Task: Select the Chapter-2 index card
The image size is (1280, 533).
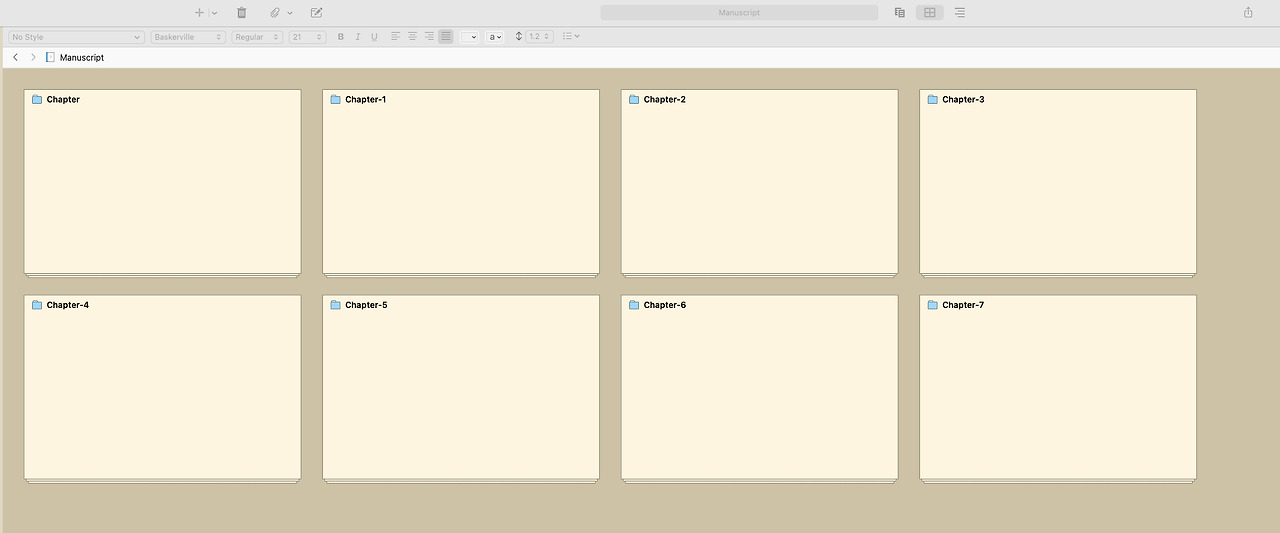Action: coord(759,182)
